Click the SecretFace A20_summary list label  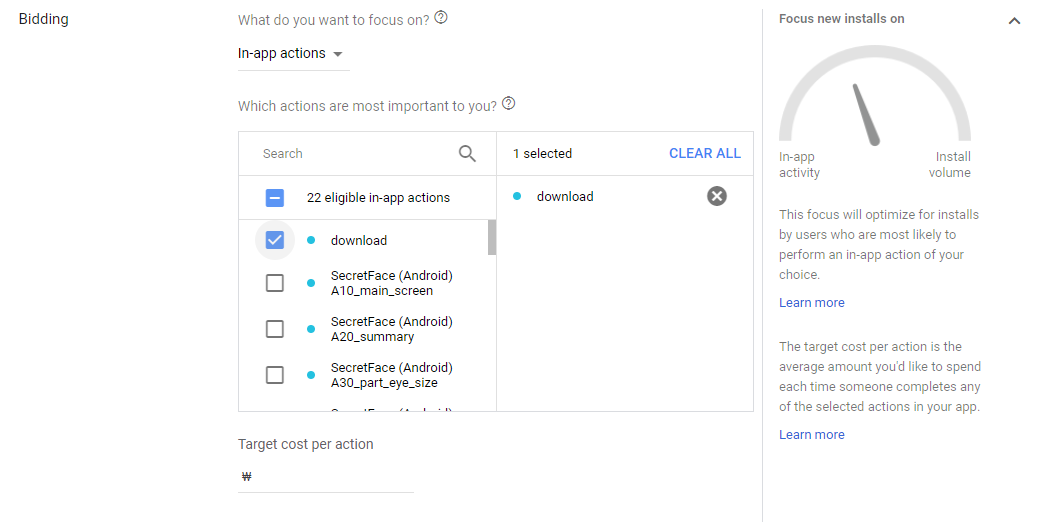click(x=391, y=329)
